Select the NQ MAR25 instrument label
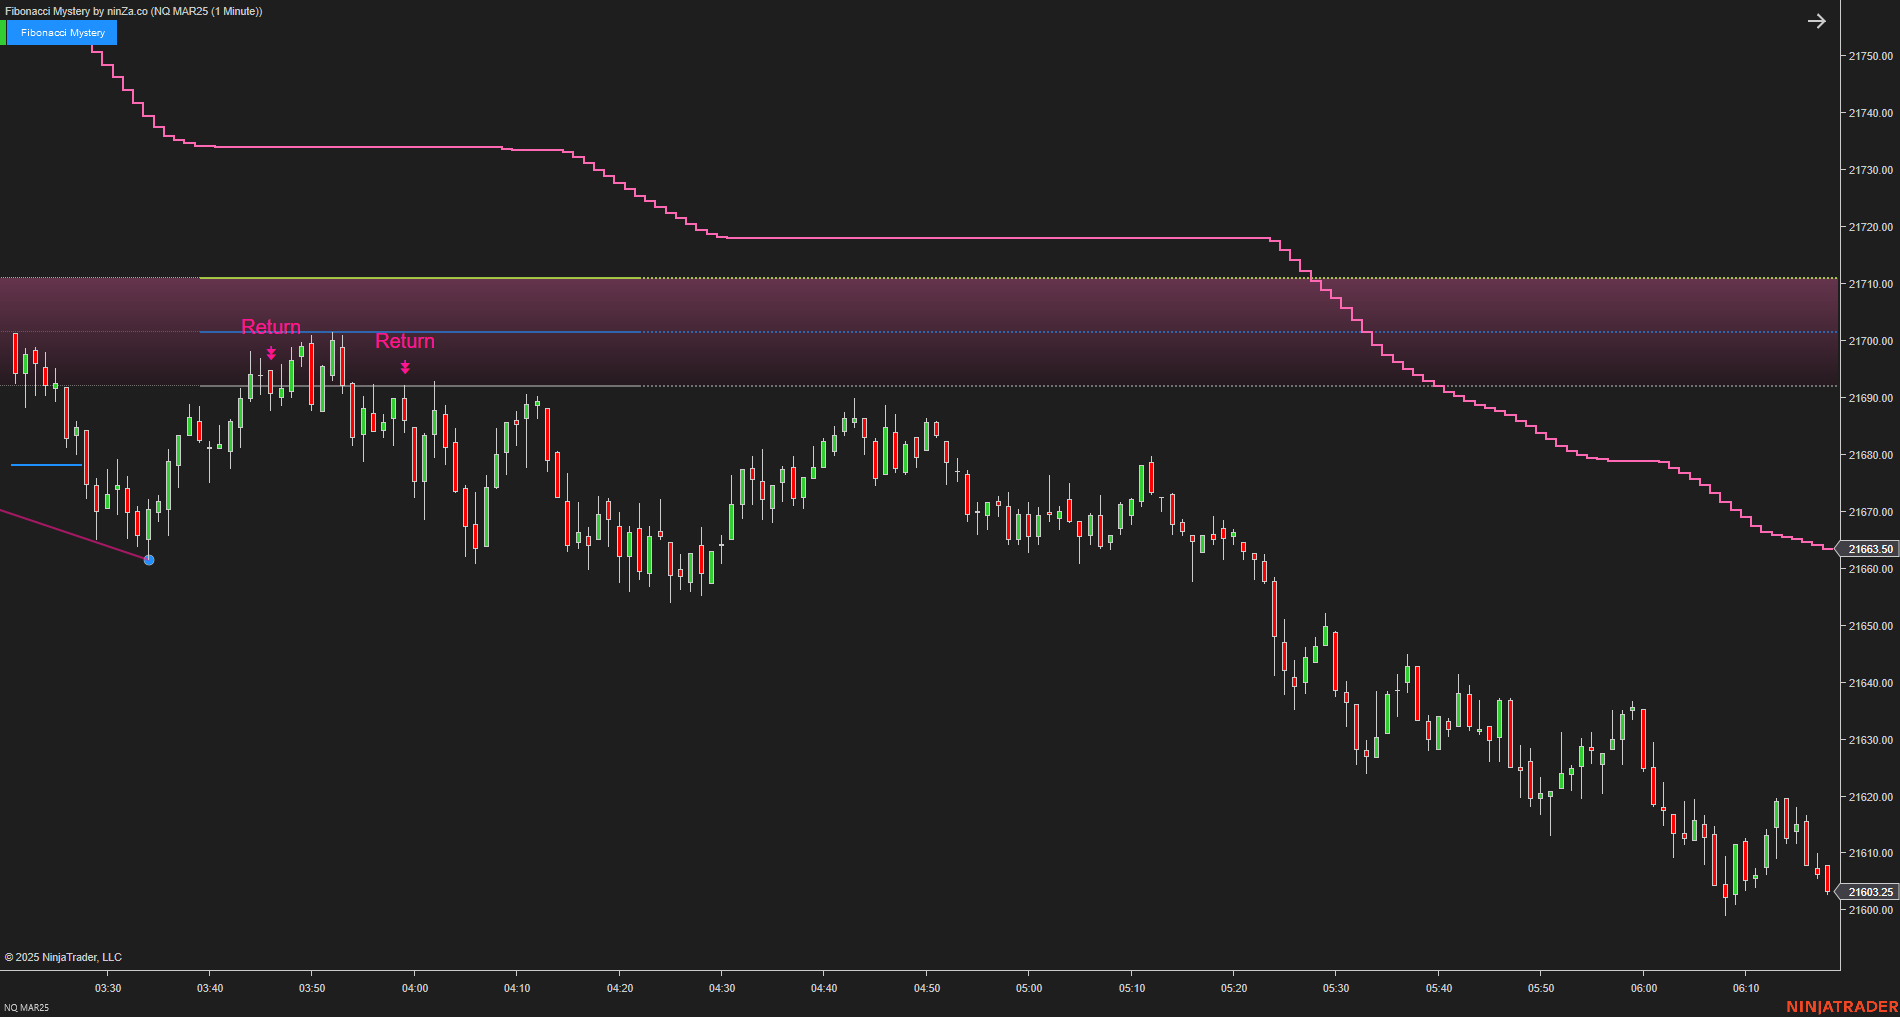The width and height of the screenshot is (1900, 1017). click(25, 1007)
